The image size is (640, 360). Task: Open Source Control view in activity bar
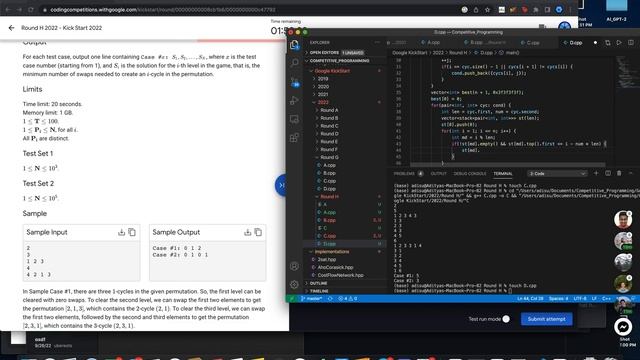(294, 82)
